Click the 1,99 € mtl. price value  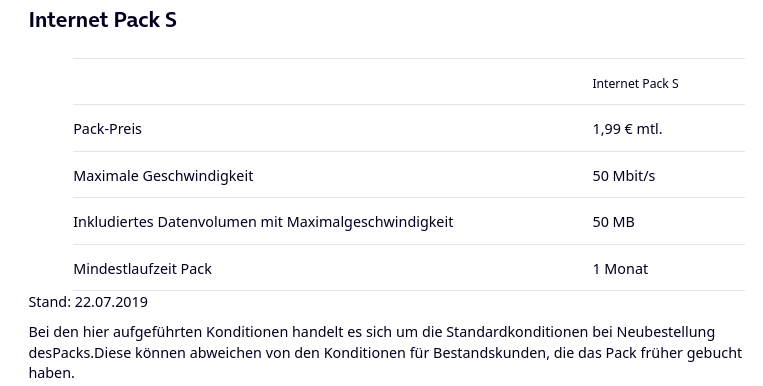coord(627,129)
